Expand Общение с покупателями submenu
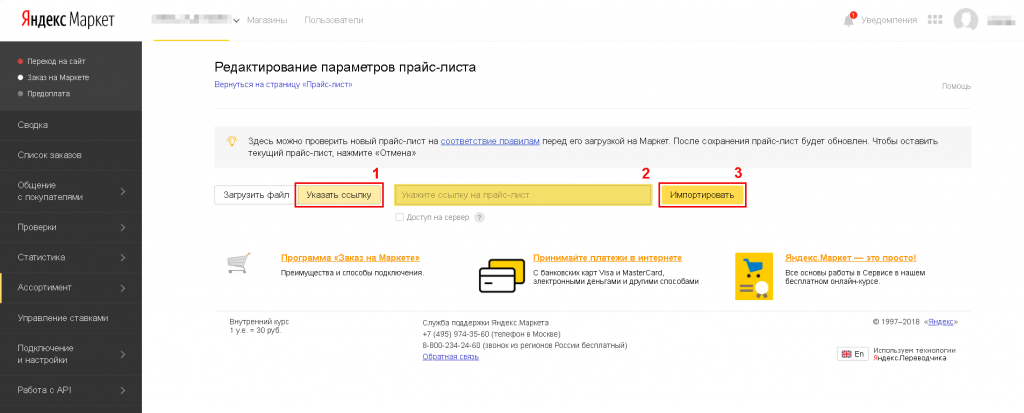Screen dimensions: 1024x413 tap(123, 191)
